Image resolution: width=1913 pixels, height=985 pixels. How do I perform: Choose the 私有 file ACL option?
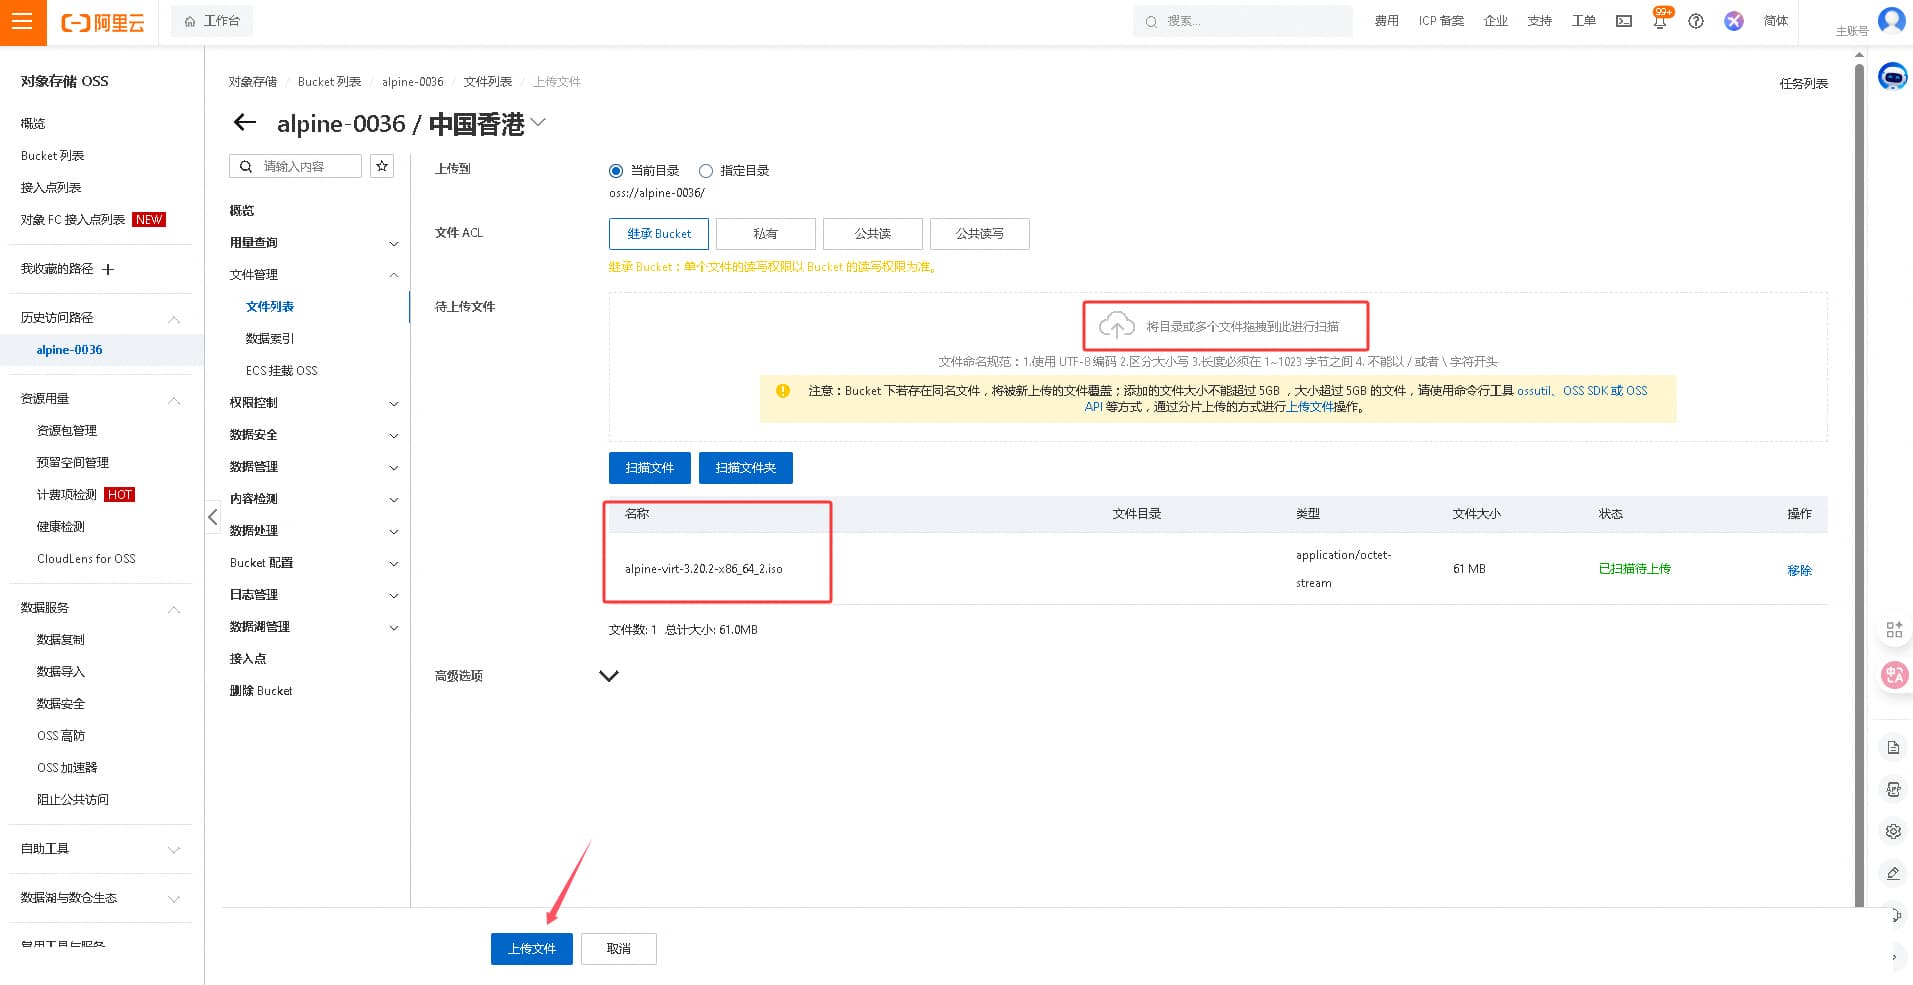coord(766,234)
